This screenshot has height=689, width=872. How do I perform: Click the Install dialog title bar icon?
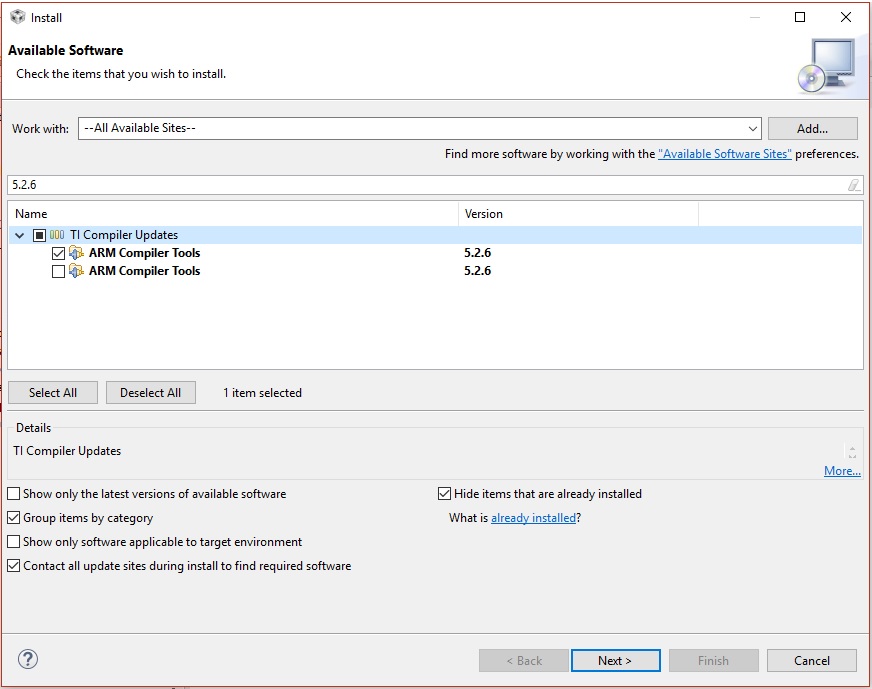point(17,17)
